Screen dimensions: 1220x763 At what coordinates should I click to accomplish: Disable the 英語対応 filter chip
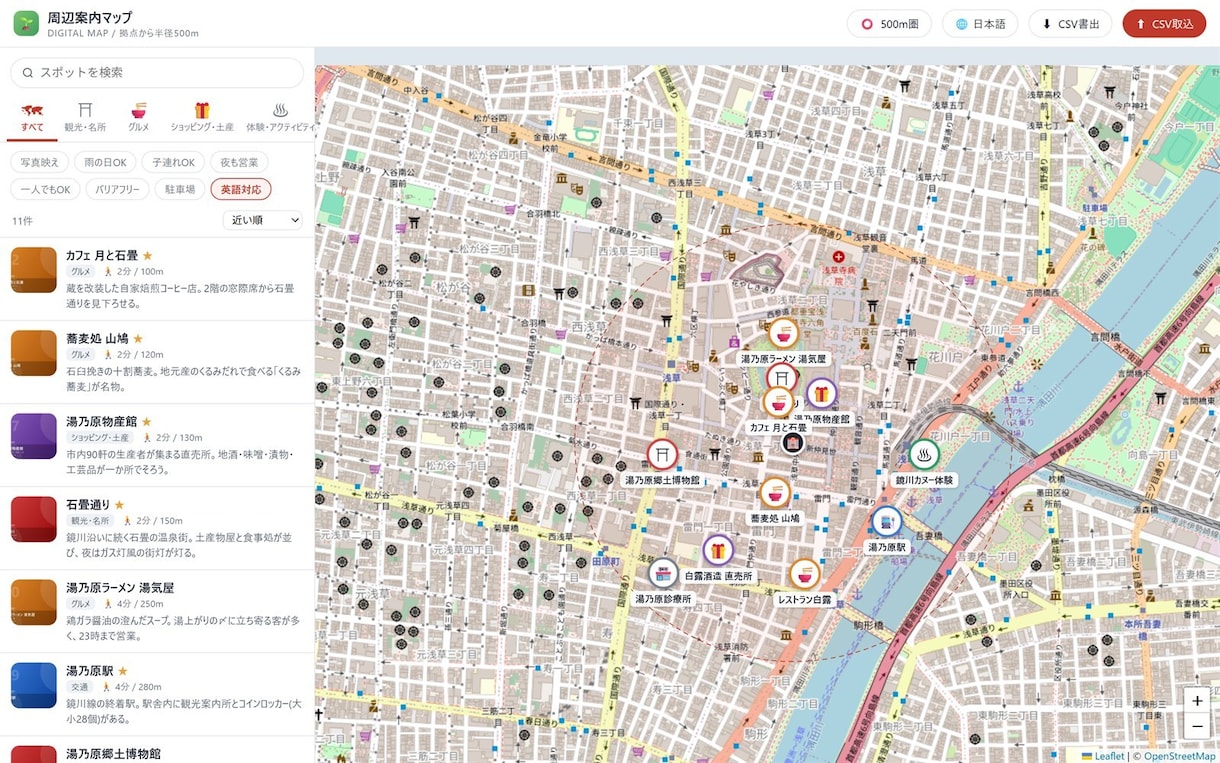[x=241, y=189]
